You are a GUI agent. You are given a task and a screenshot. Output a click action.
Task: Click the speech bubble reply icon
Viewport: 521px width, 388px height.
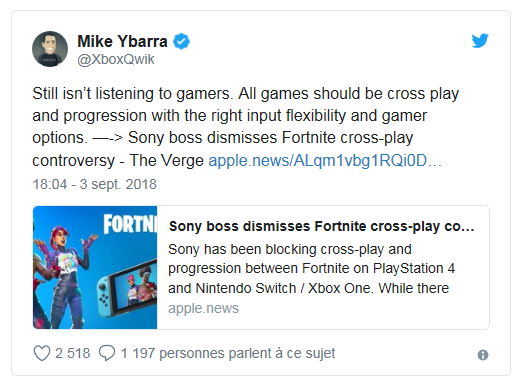[x=107, y=353]
